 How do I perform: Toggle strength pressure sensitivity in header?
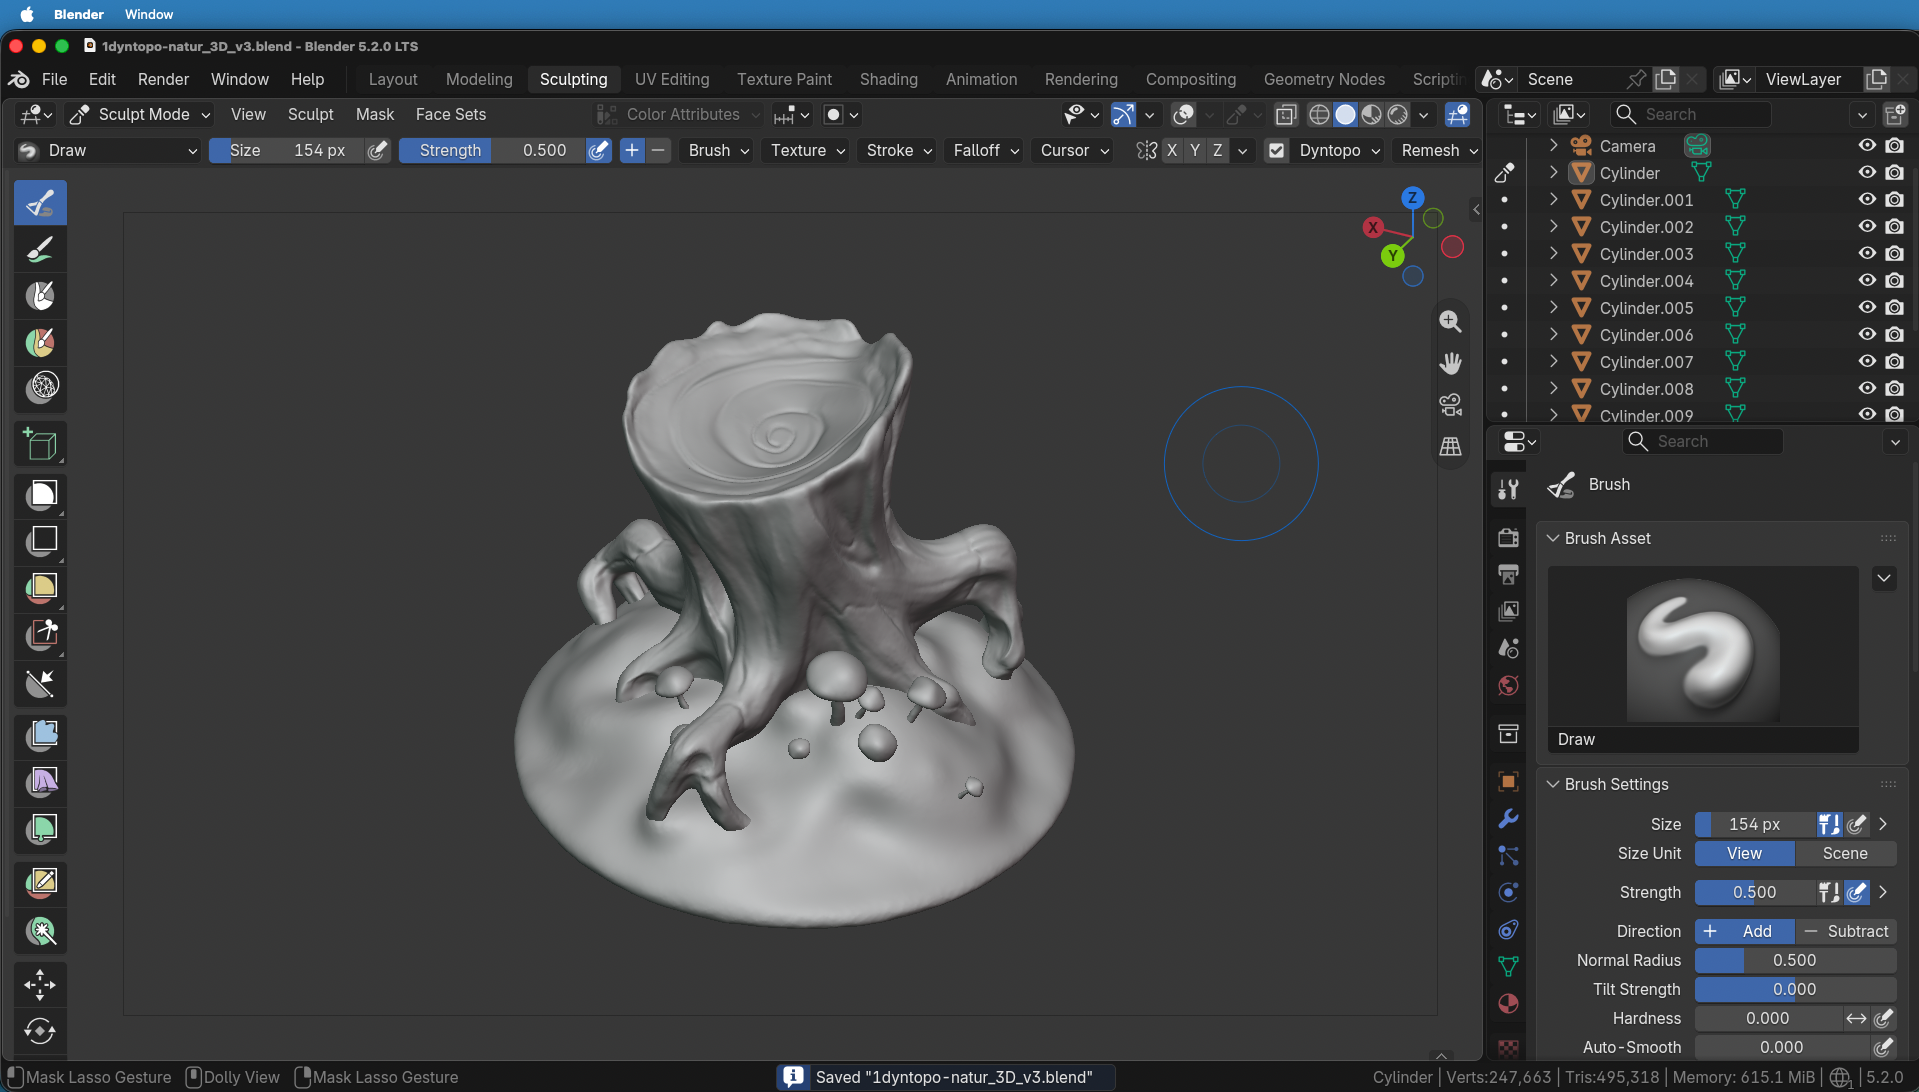(598, 151)
